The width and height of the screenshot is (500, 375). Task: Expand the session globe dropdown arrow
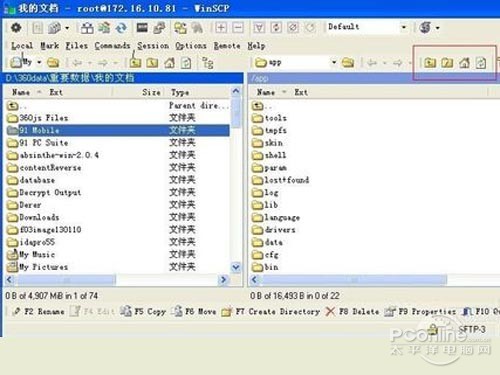[x=437, y=28]
